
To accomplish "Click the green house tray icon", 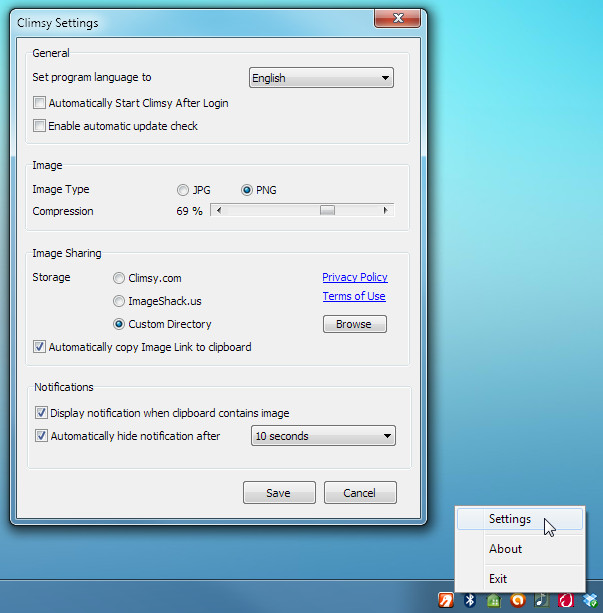I will coord(494,600).
